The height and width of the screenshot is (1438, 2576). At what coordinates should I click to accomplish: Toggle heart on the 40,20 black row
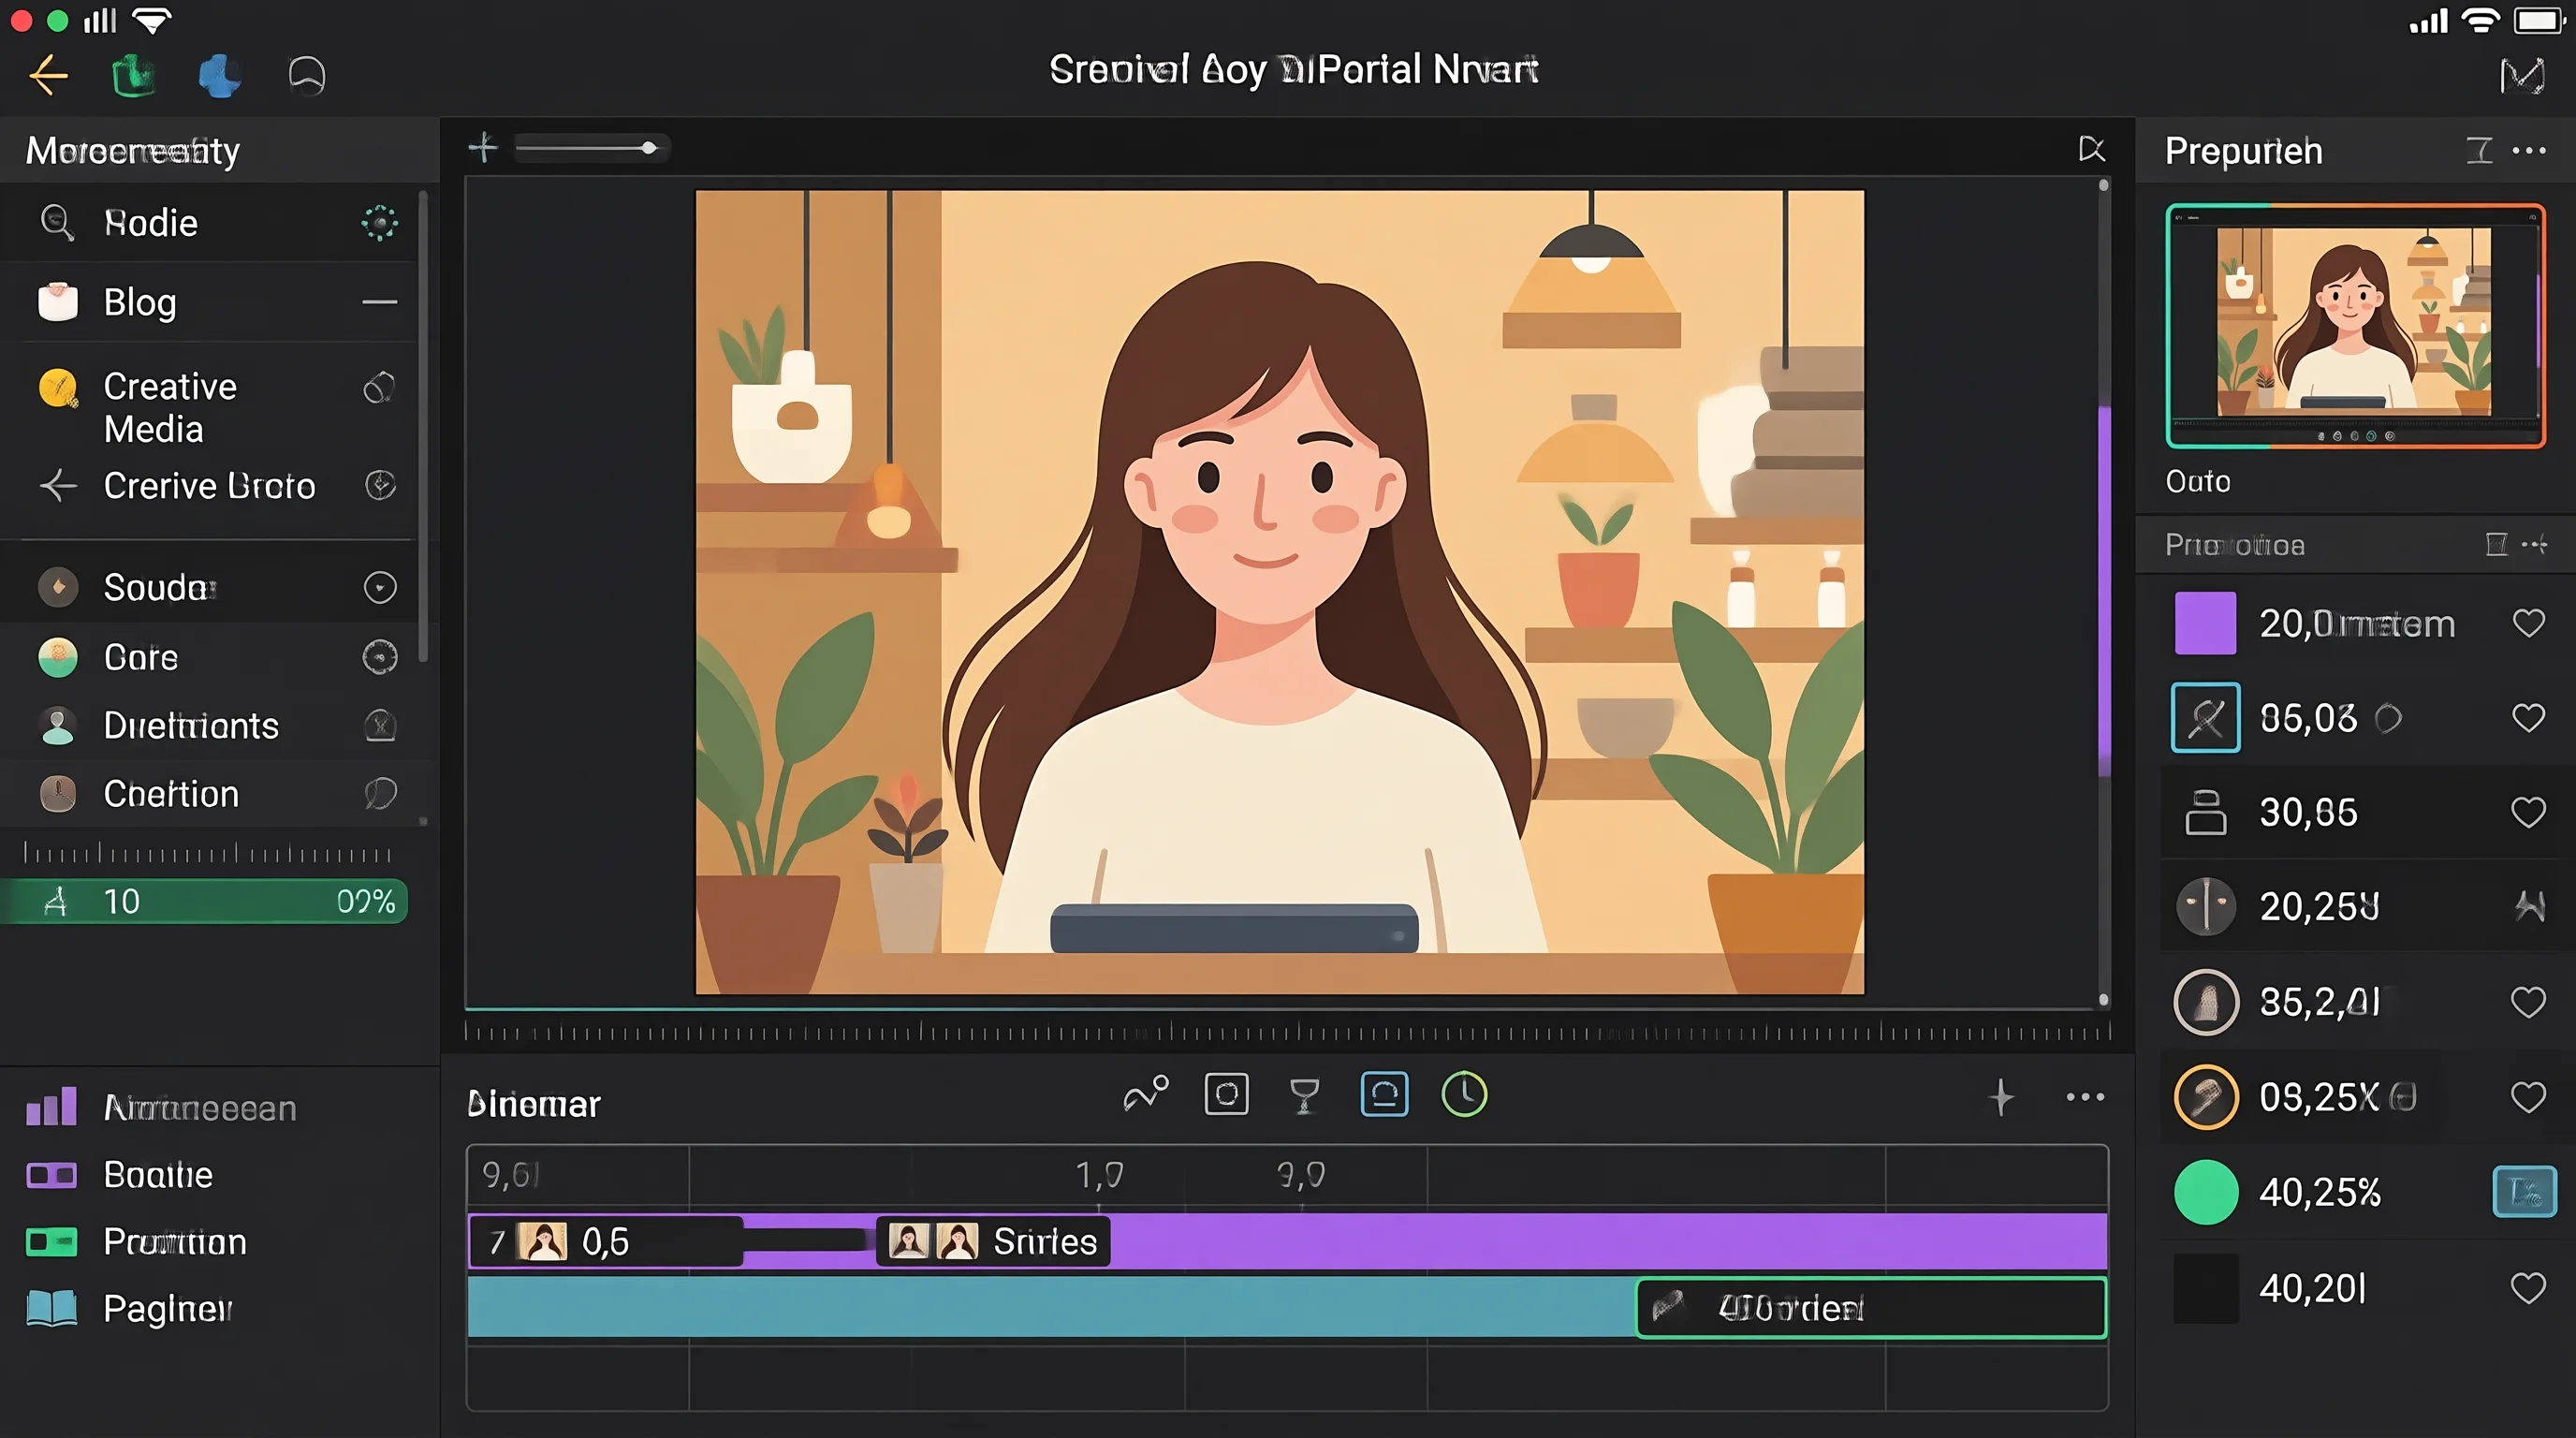(x=2528, y=1288)
